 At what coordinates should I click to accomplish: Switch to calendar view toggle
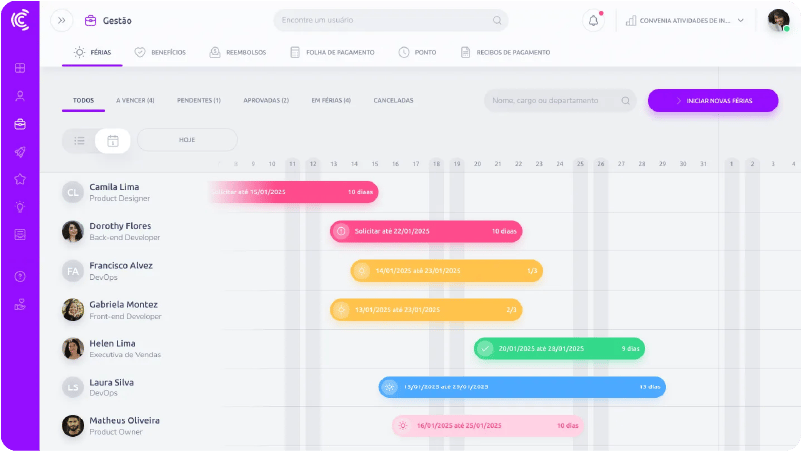point(113,141)
